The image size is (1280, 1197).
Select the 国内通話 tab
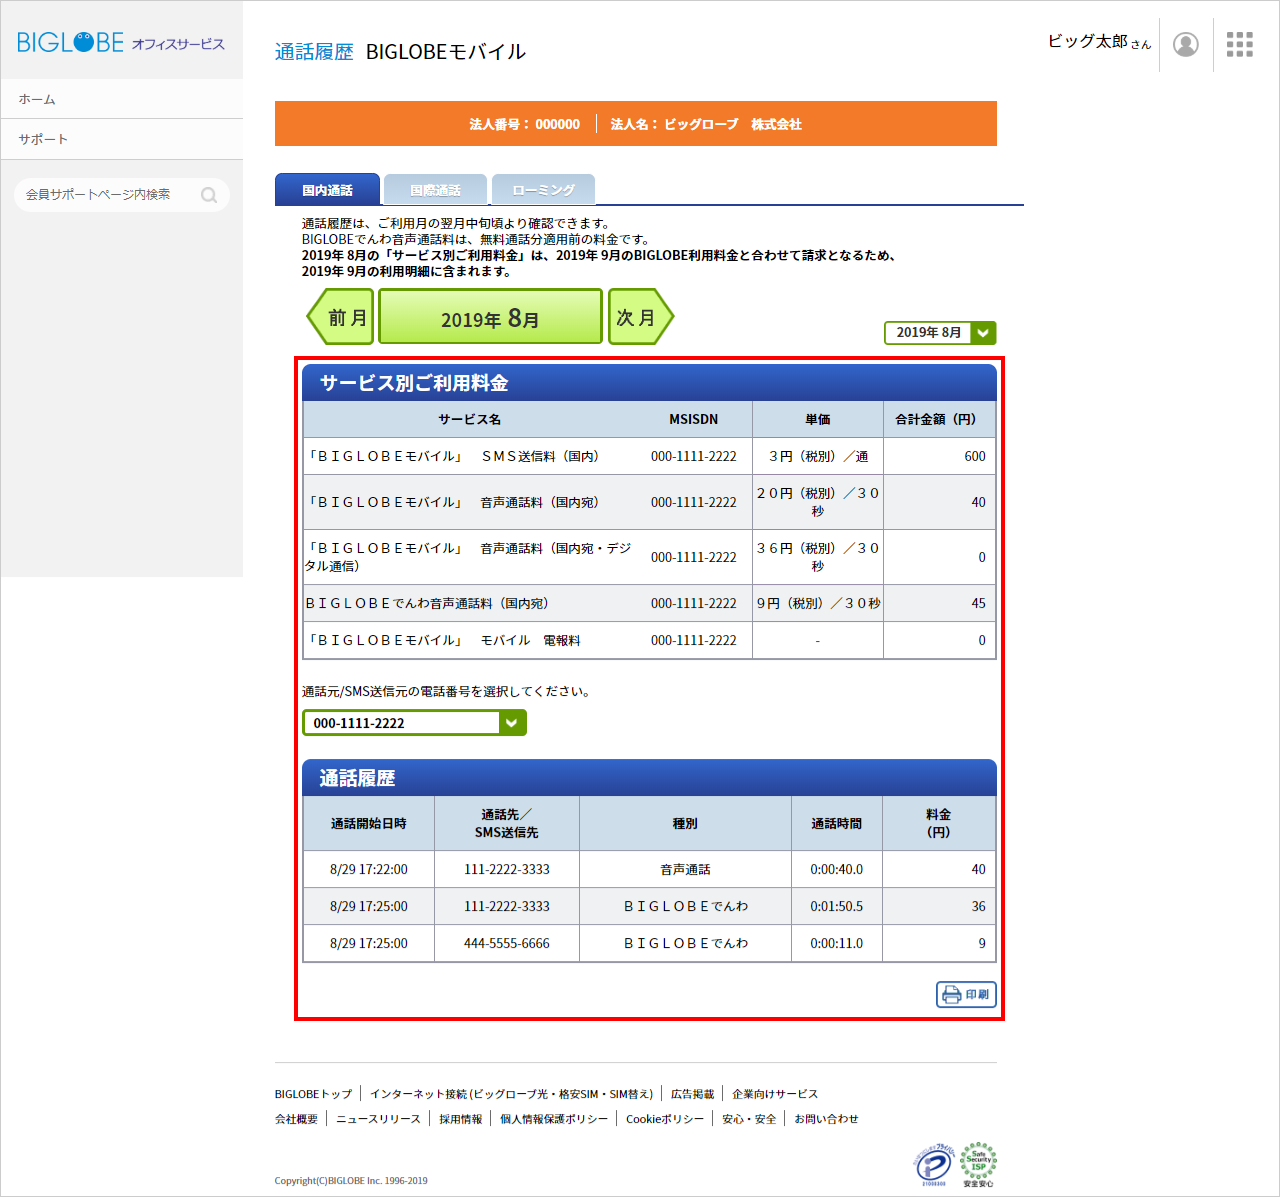[x=327, y=190]
